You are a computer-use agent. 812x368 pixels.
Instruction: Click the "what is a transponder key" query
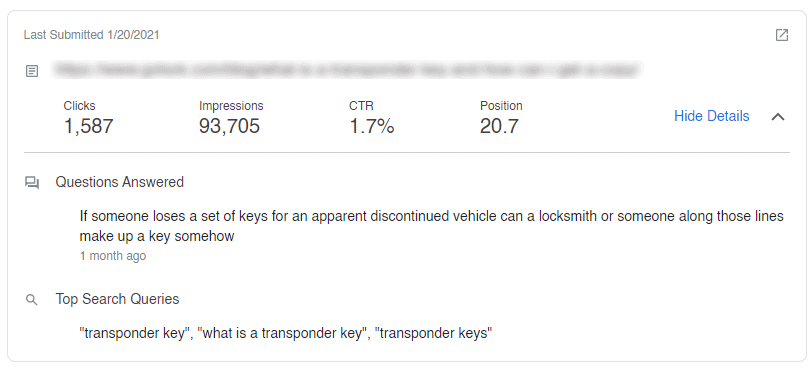[282, 333]
